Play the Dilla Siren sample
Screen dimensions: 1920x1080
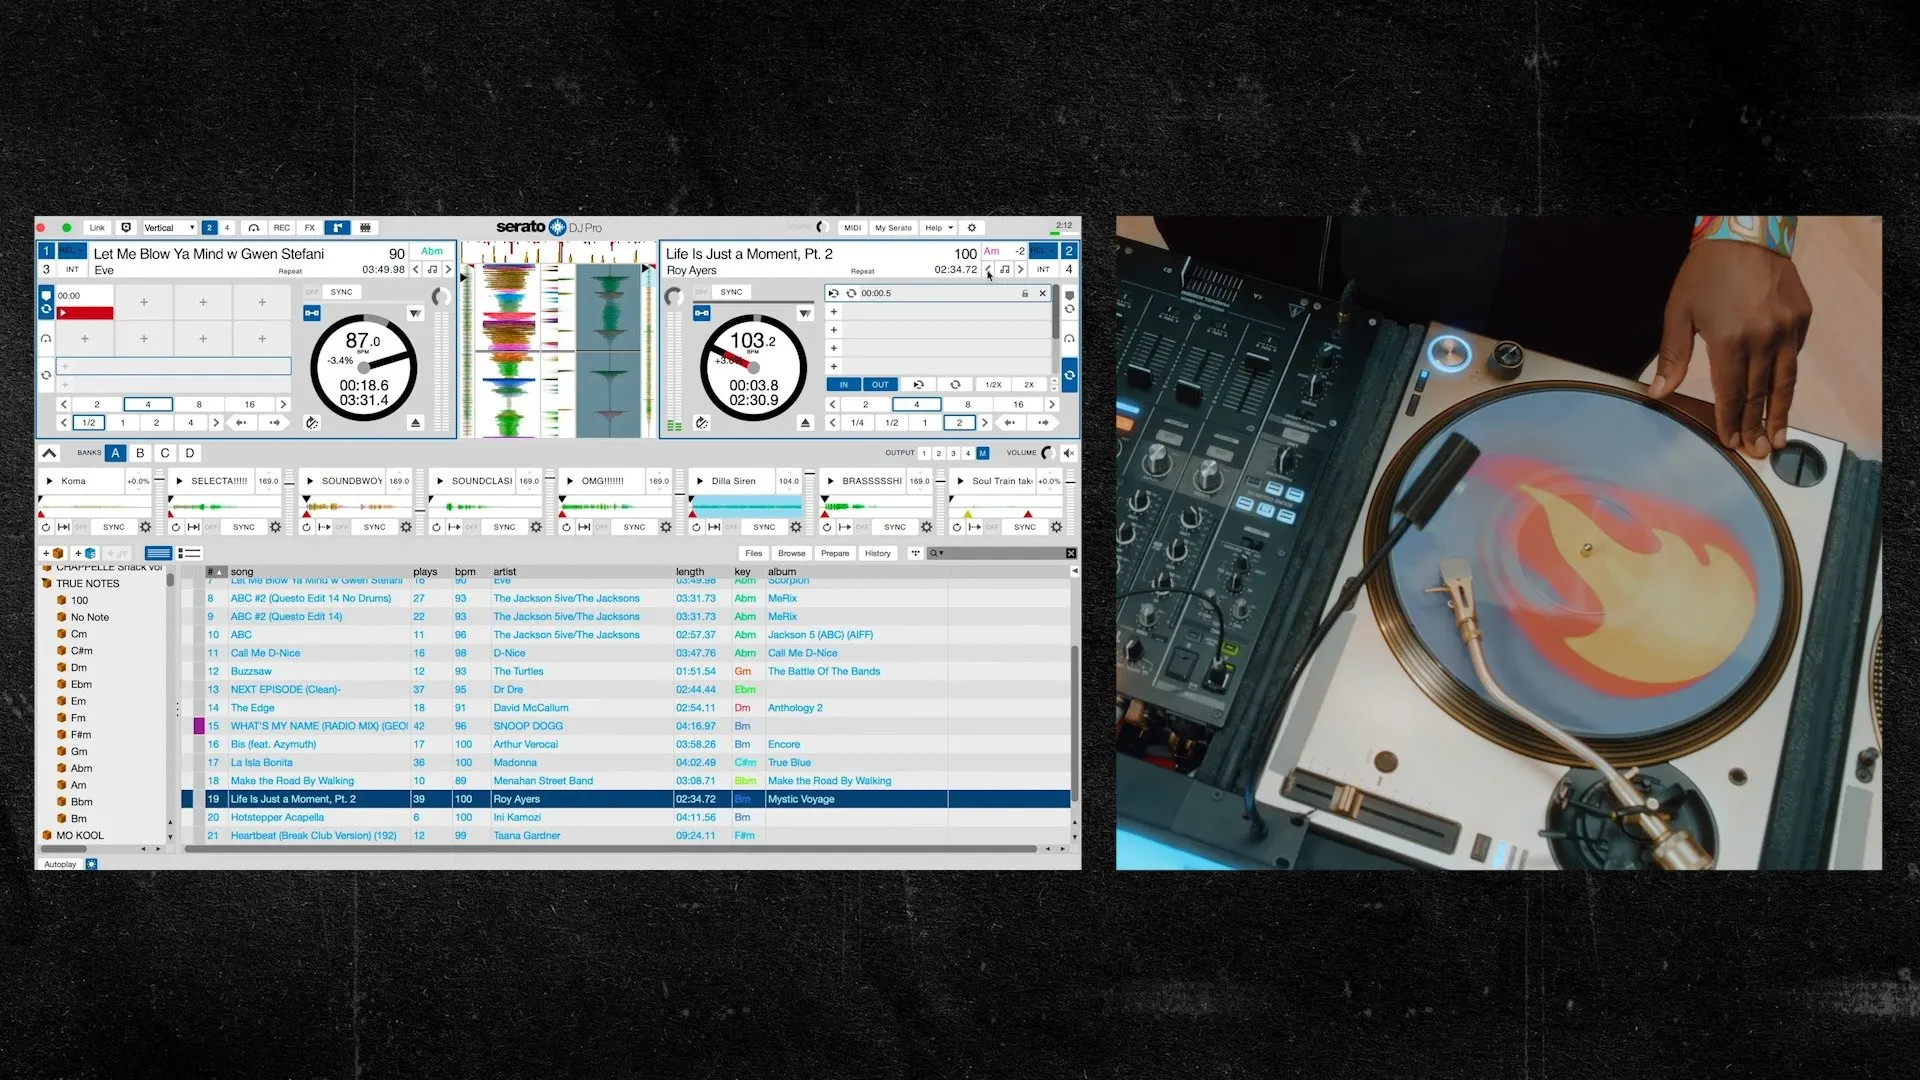tap(700, 481)
